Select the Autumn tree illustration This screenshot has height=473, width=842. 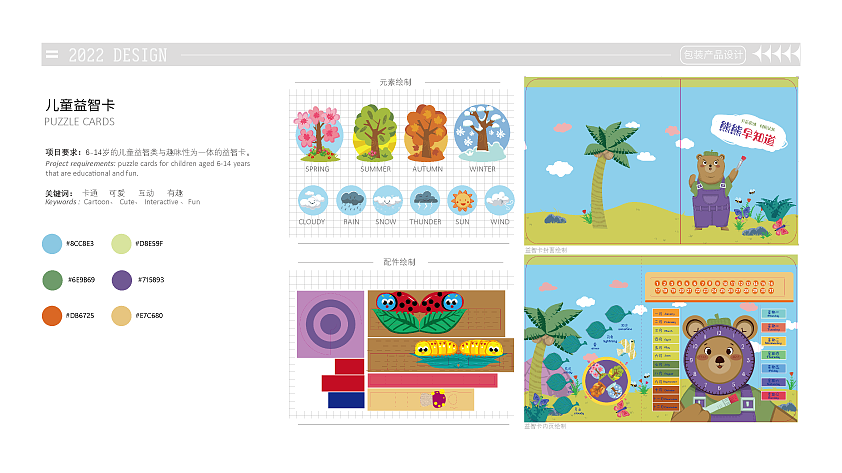(x=426, y=133)
